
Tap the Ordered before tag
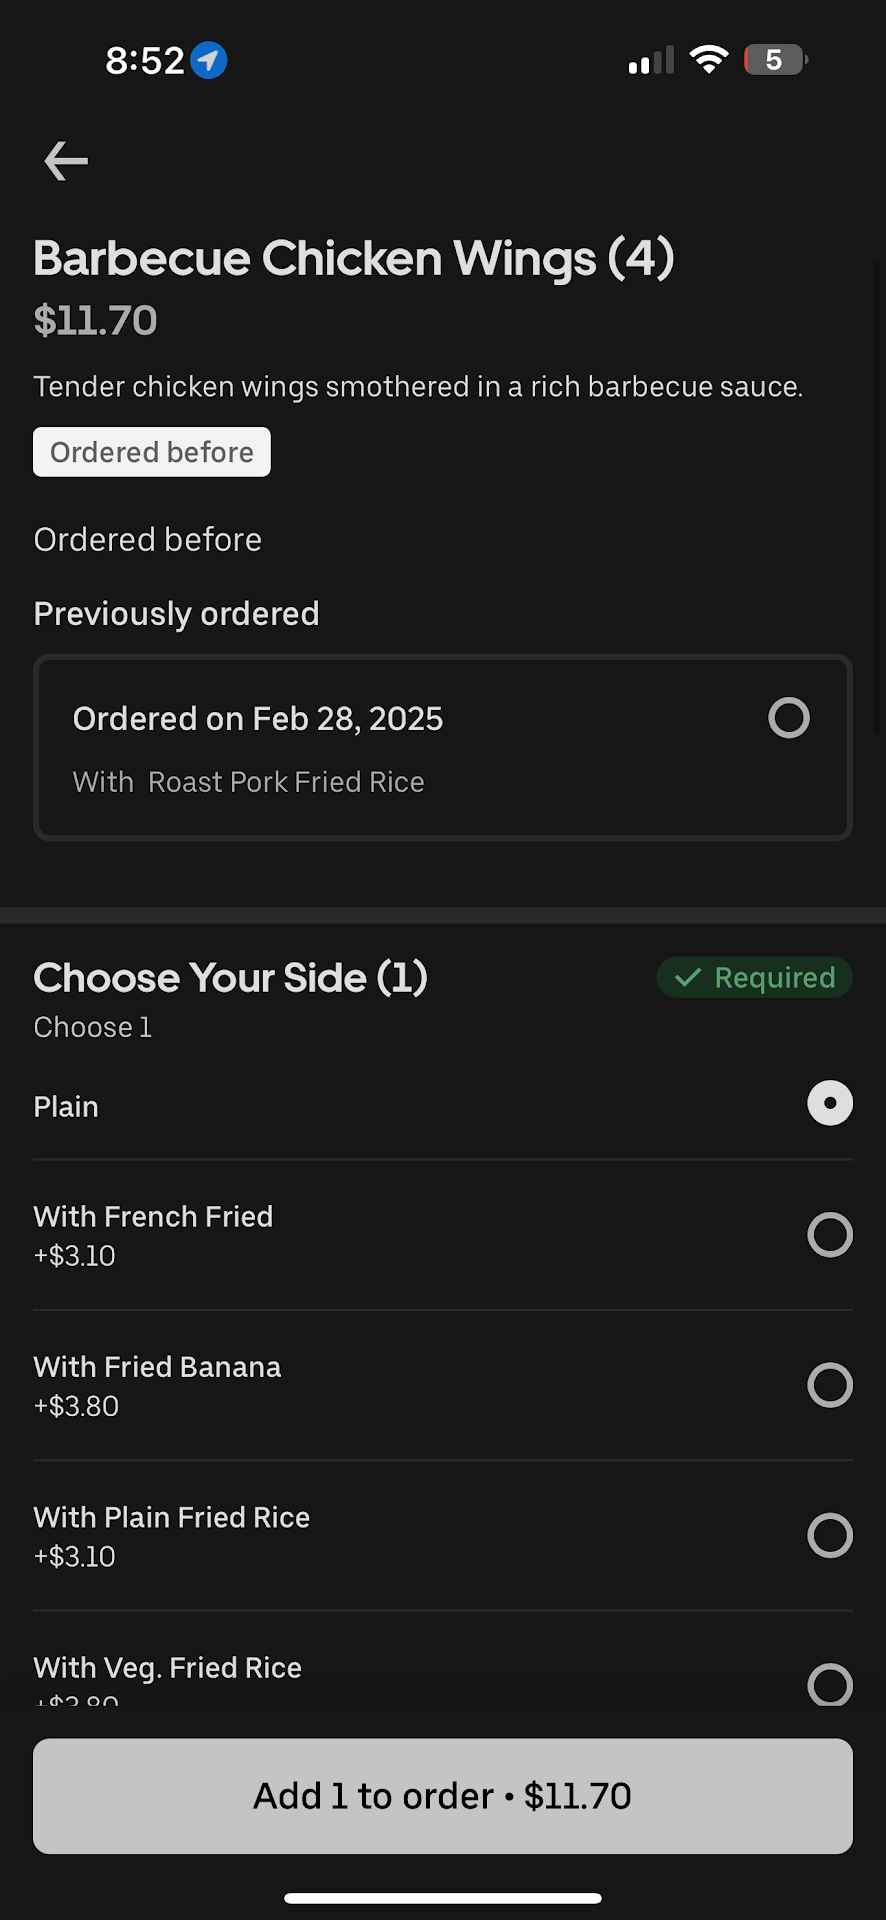click(x=152, y=452)
